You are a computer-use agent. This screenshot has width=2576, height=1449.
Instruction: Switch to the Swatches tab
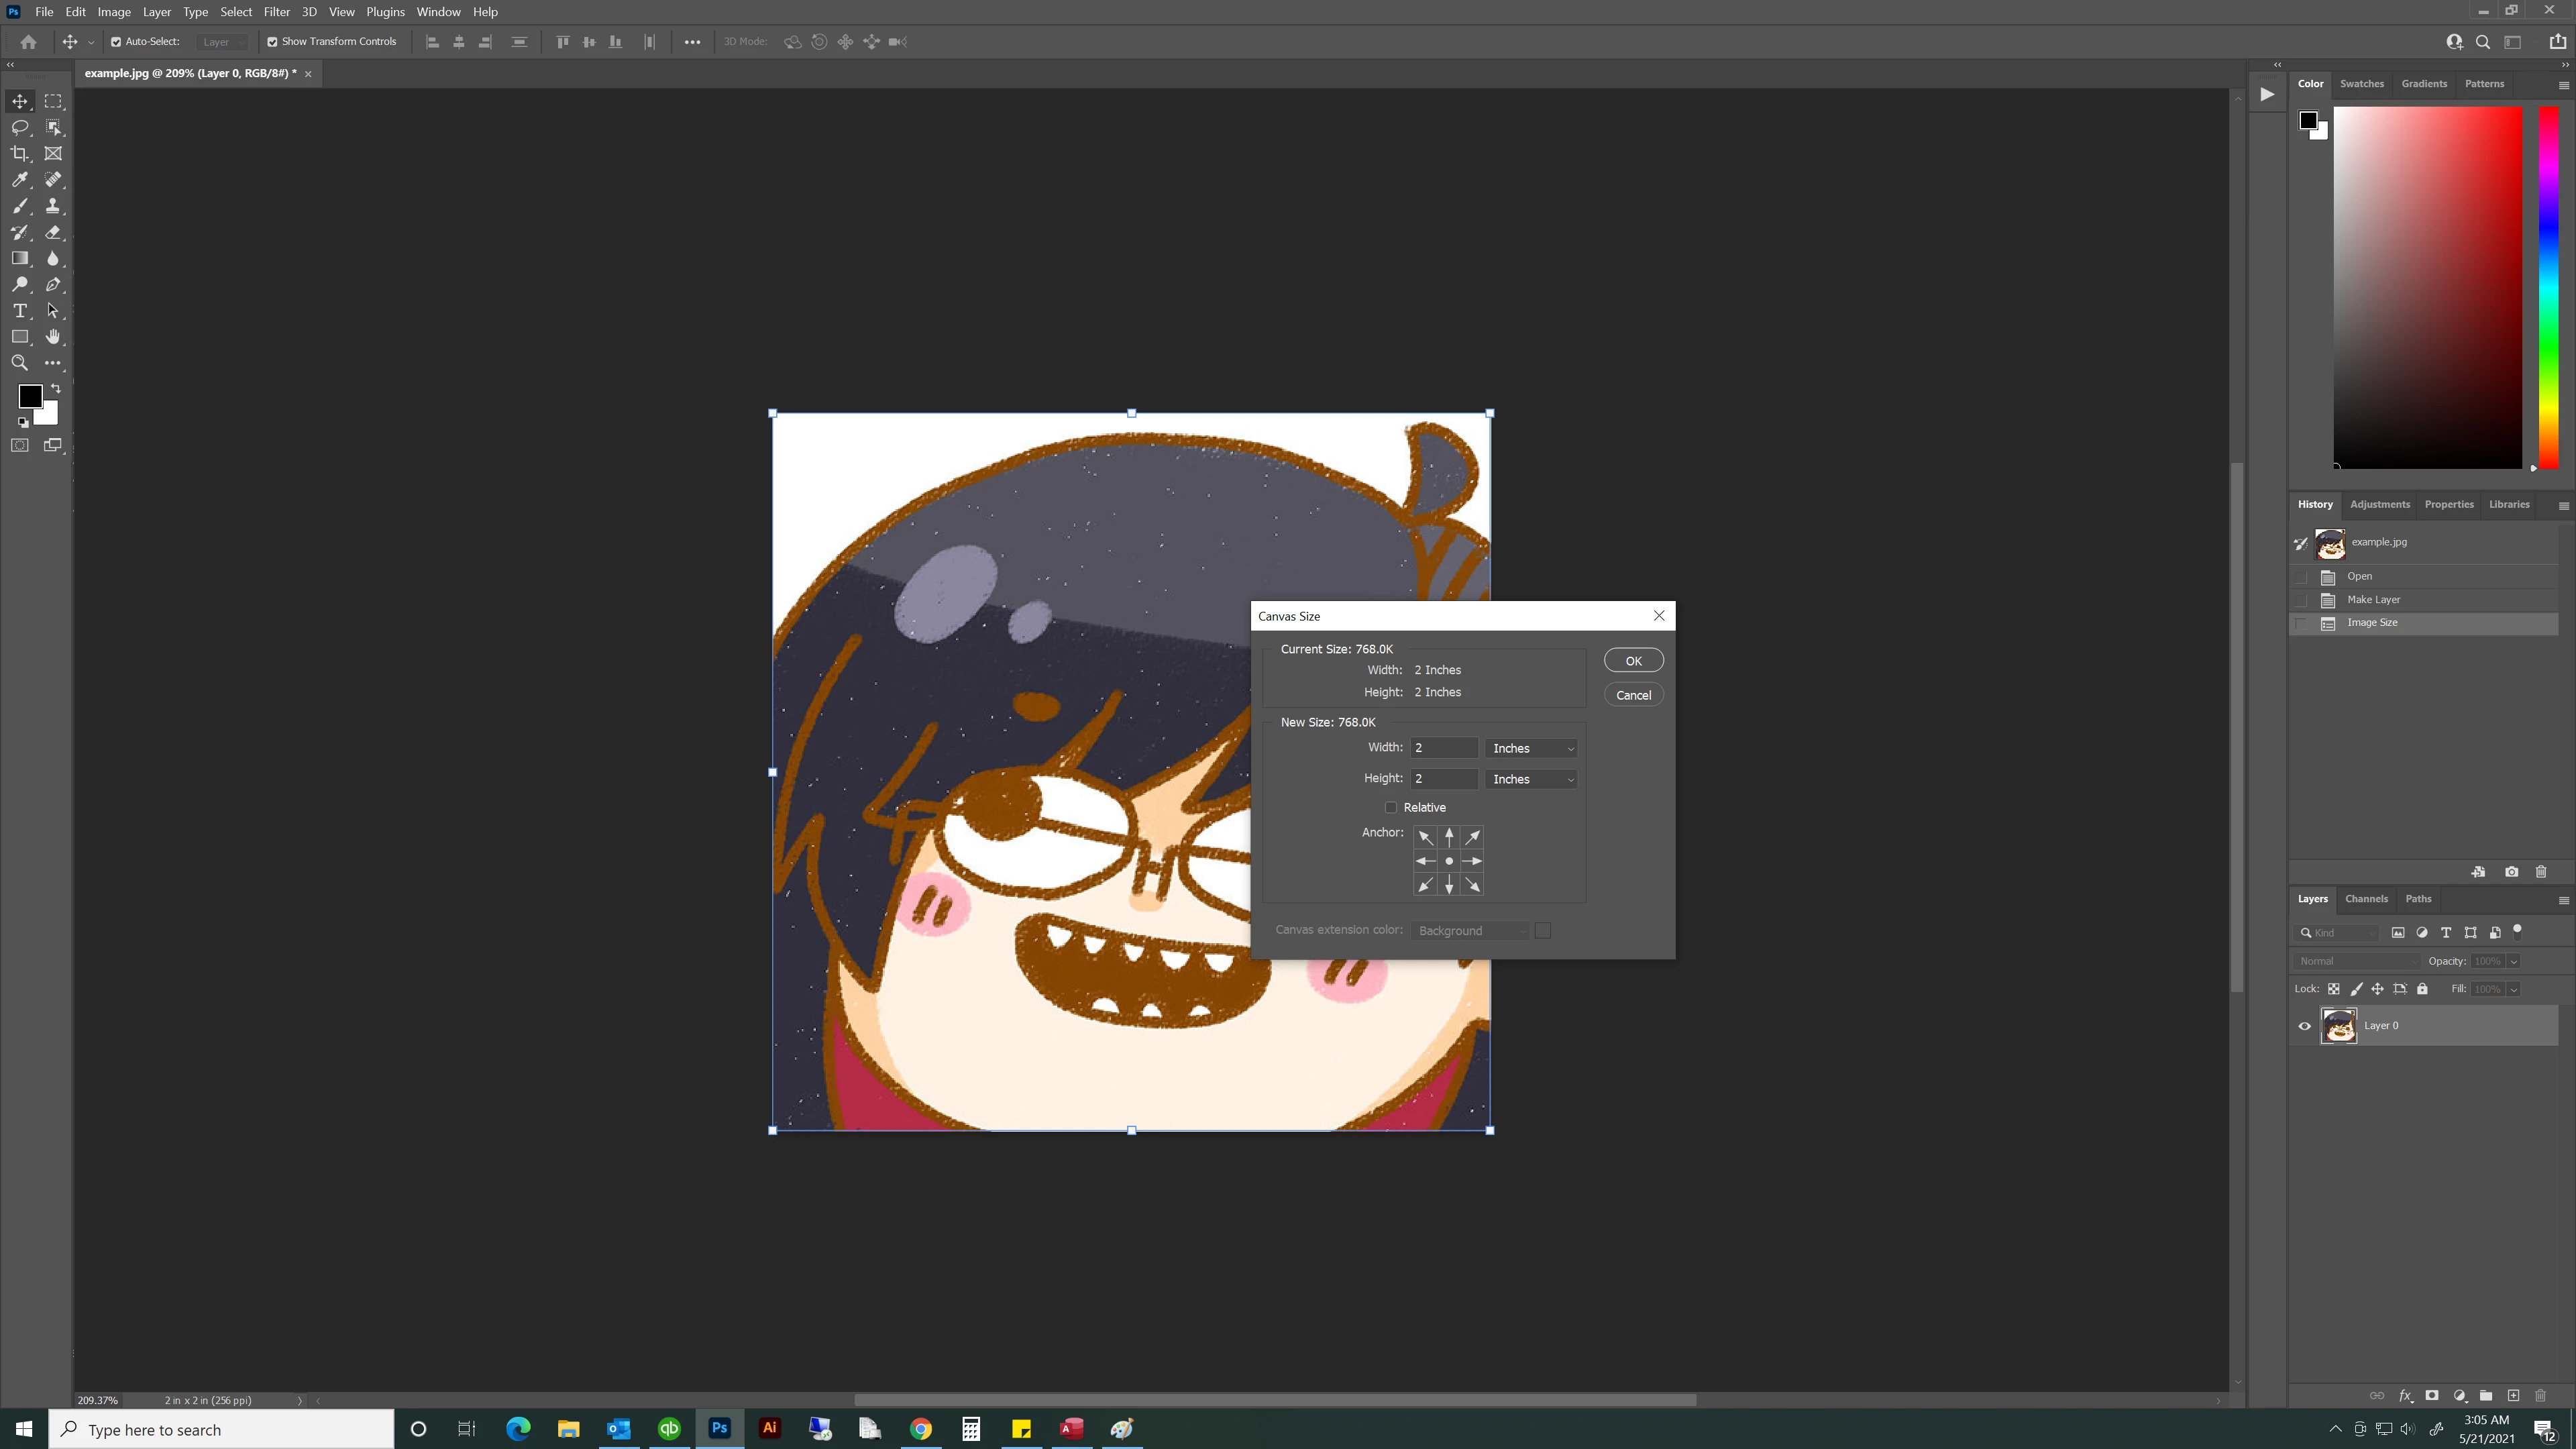[2361, 84]
